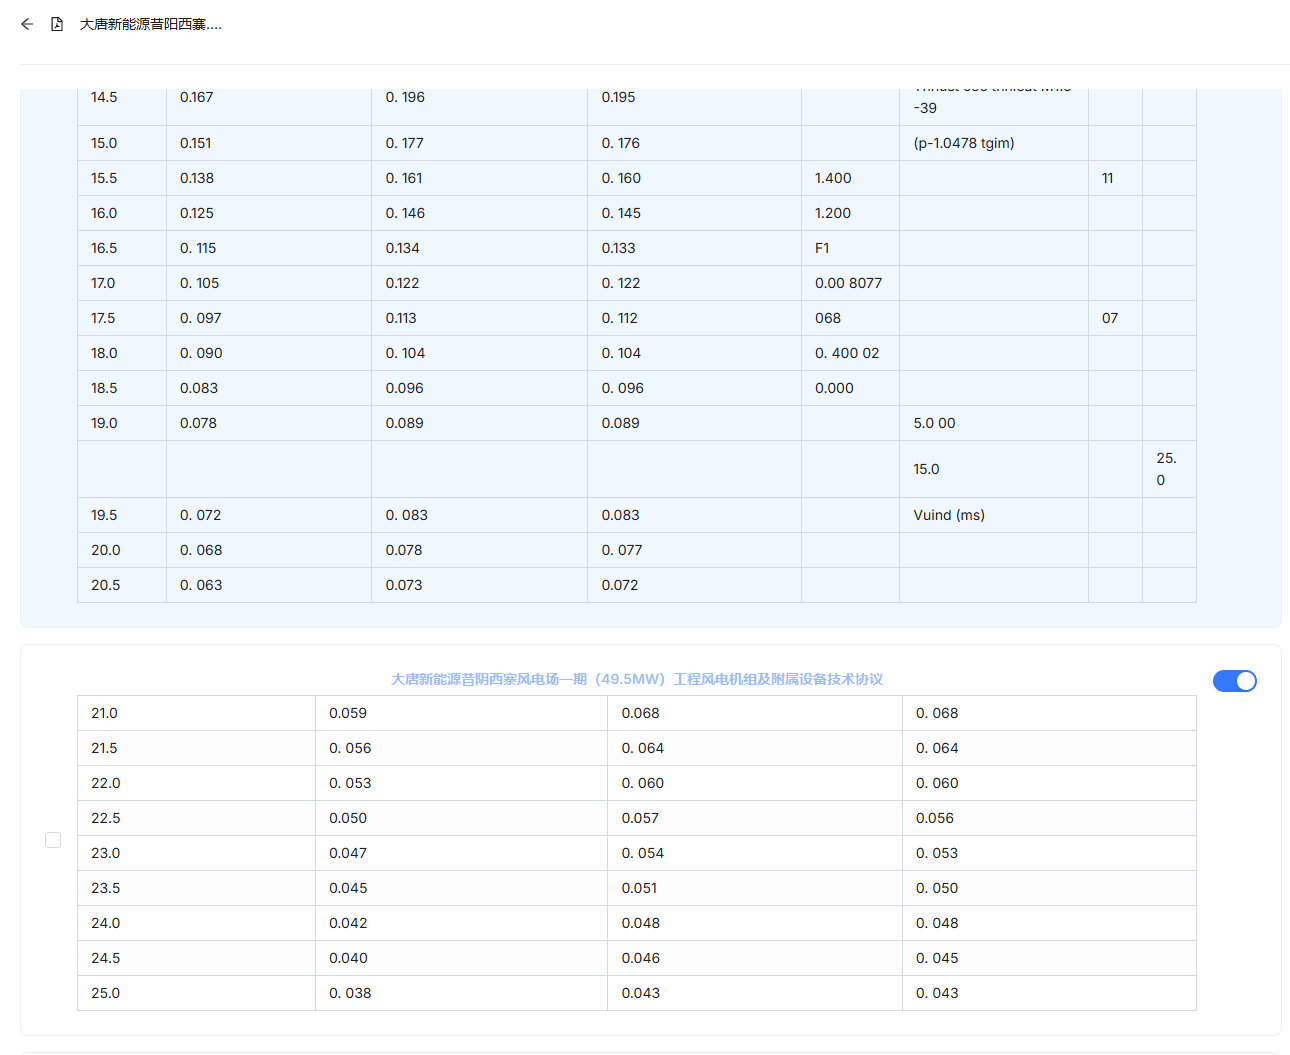Click the cell 'Vuind (ms)'
1290x1055 pixels.
click(994, 515)
